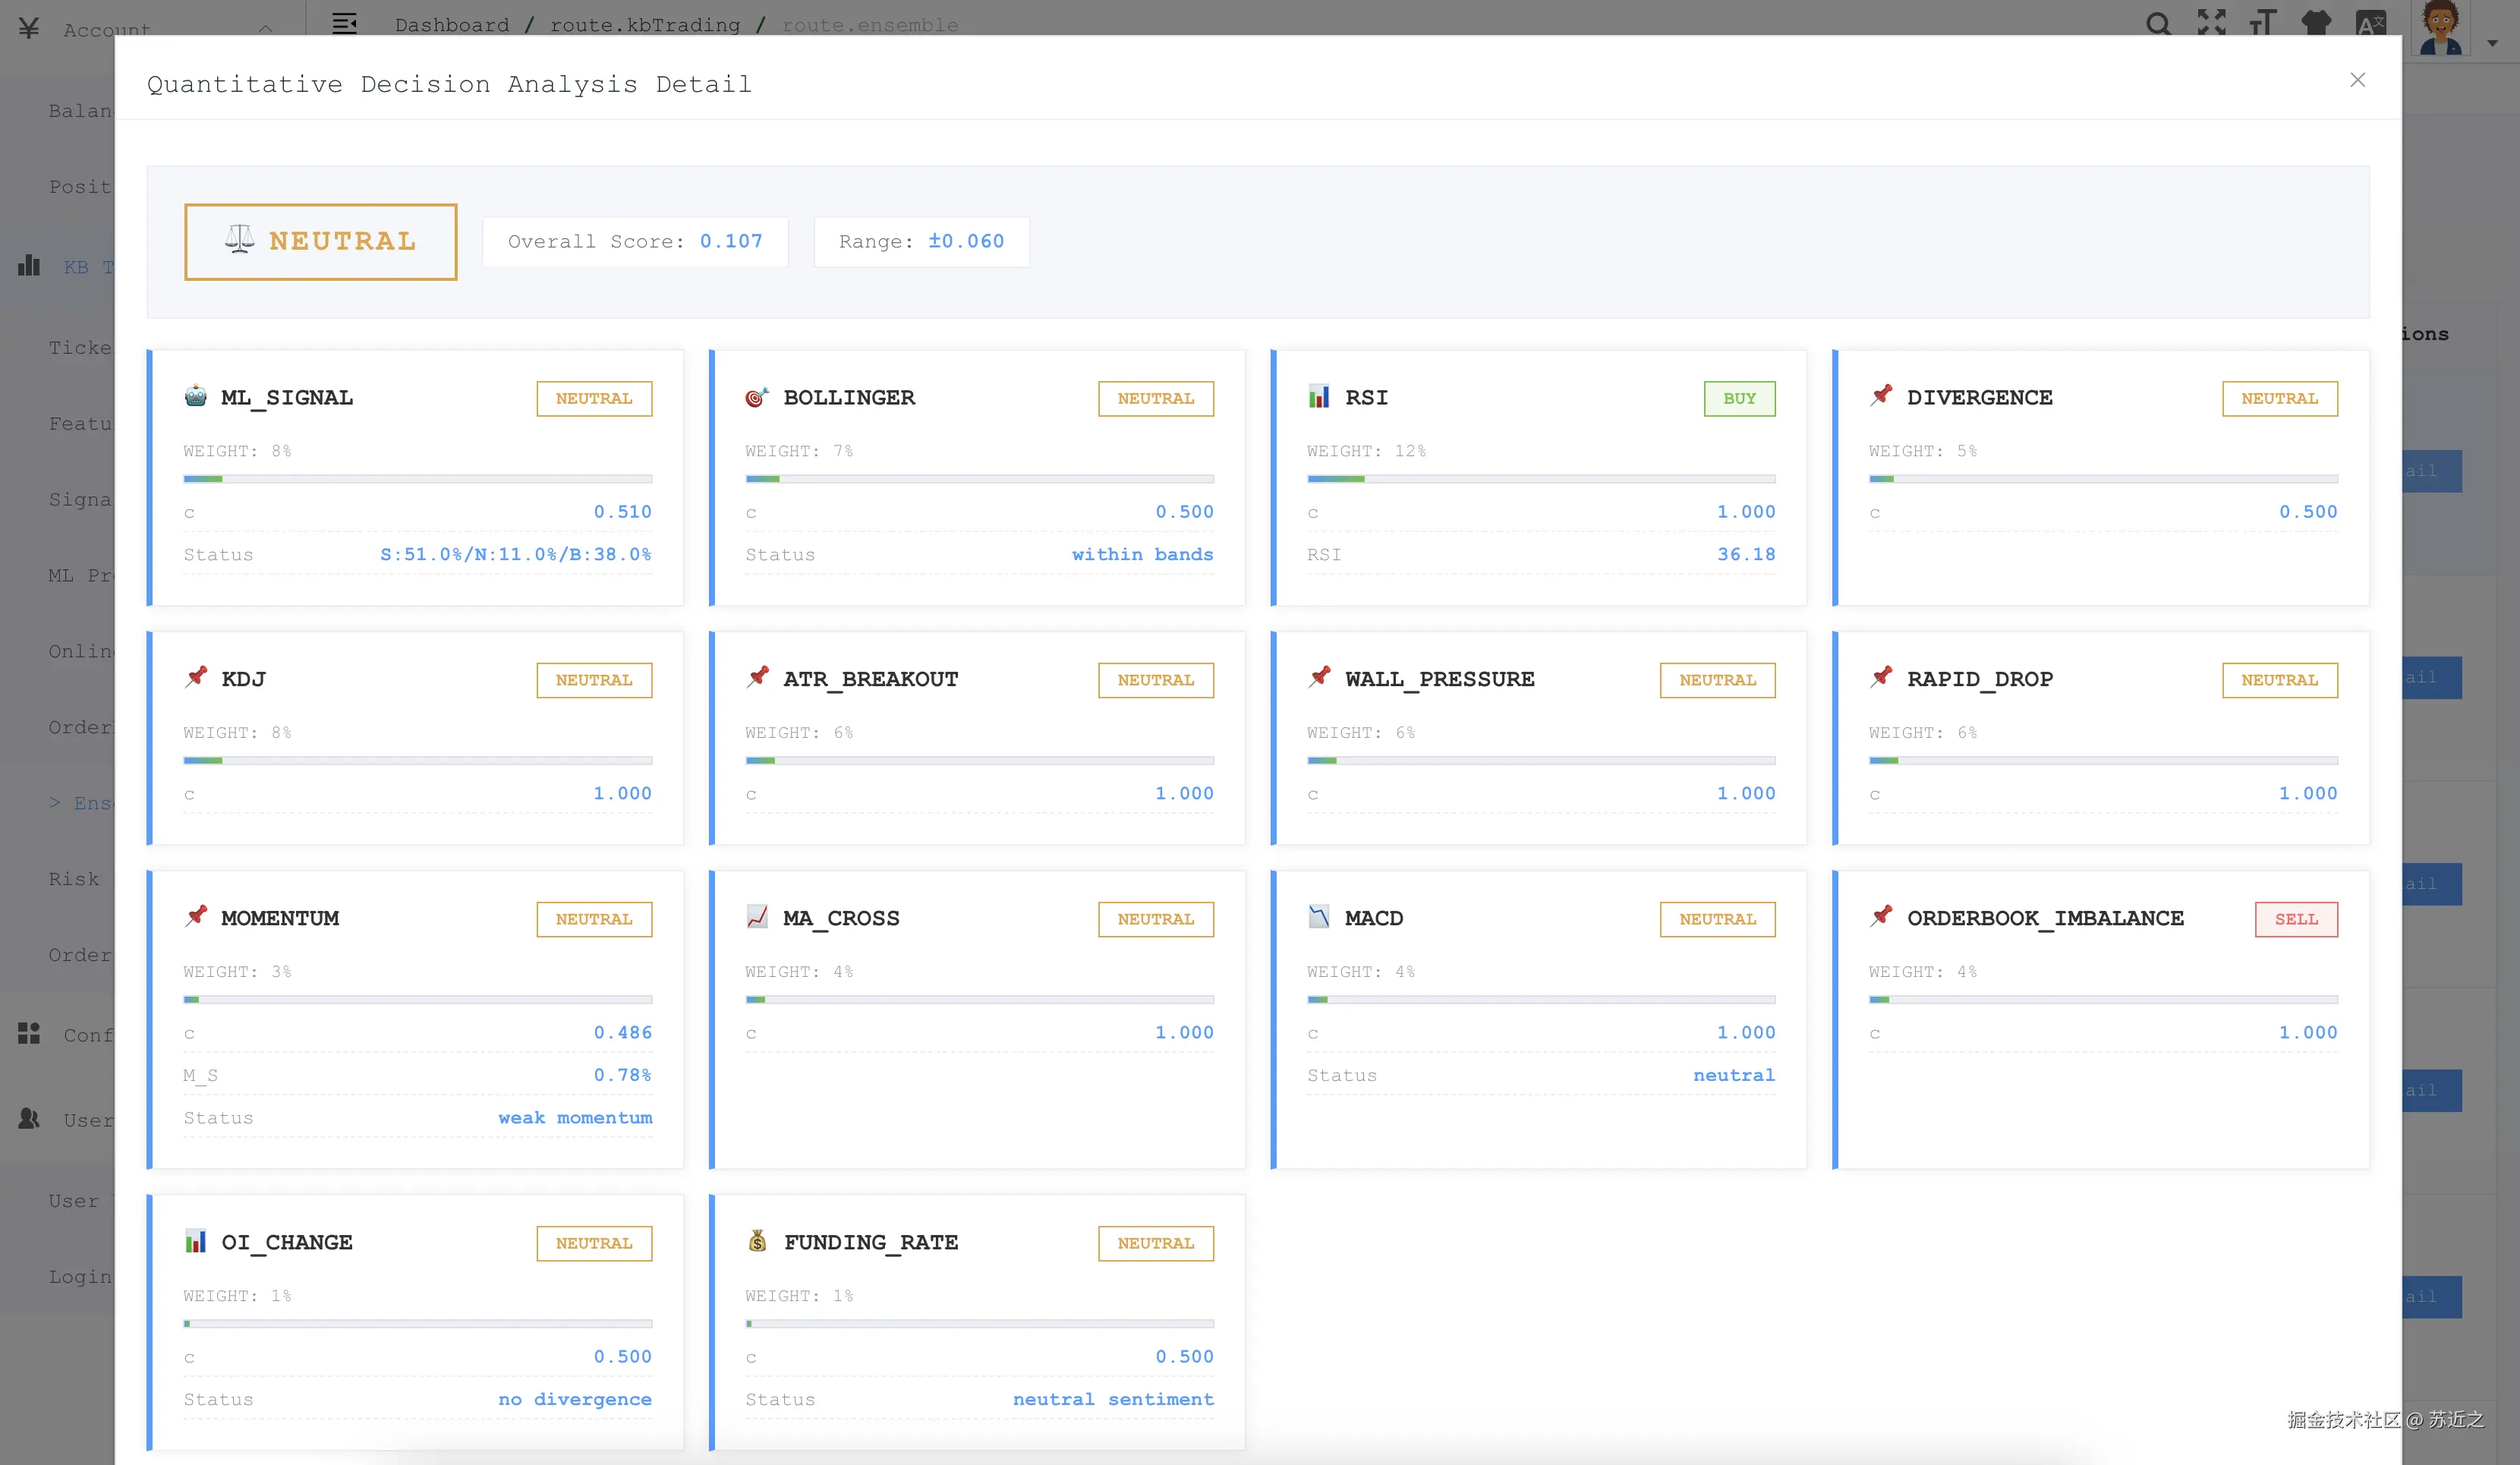
Task: Click the MA_CROSS chart icon
Action: (757, 917)
